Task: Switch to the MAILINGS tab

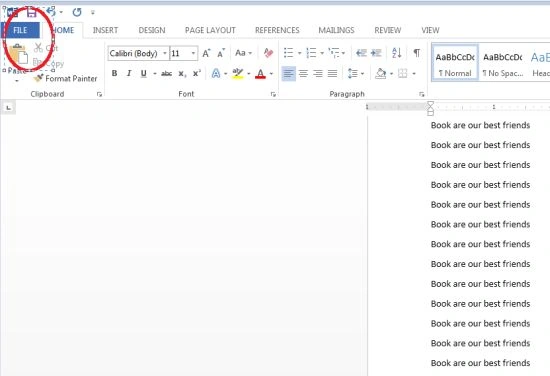Action: 336,30
